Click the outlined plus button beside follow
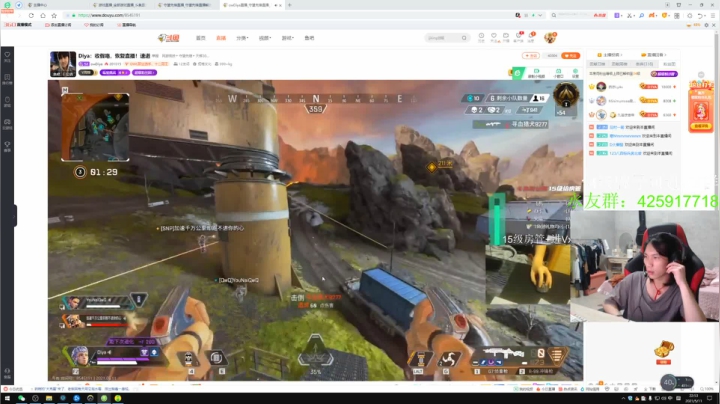This screenshot has width=720, height=404. click(x=531, y=56)
